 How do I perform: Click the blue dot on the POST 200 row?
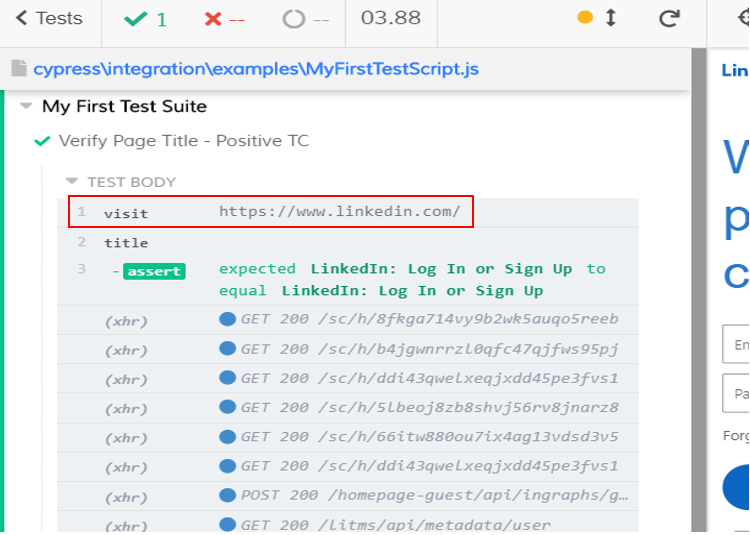pyautogui.click(x=227, y=495)
